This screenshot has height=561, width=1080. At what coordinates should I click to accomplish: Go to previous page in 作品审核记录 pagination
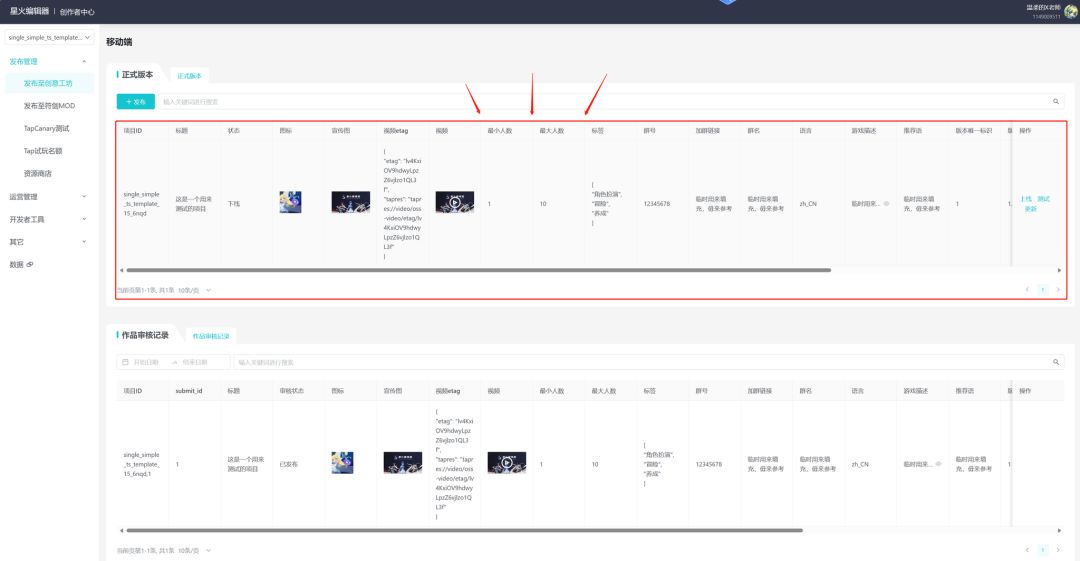coord(1027,550)
